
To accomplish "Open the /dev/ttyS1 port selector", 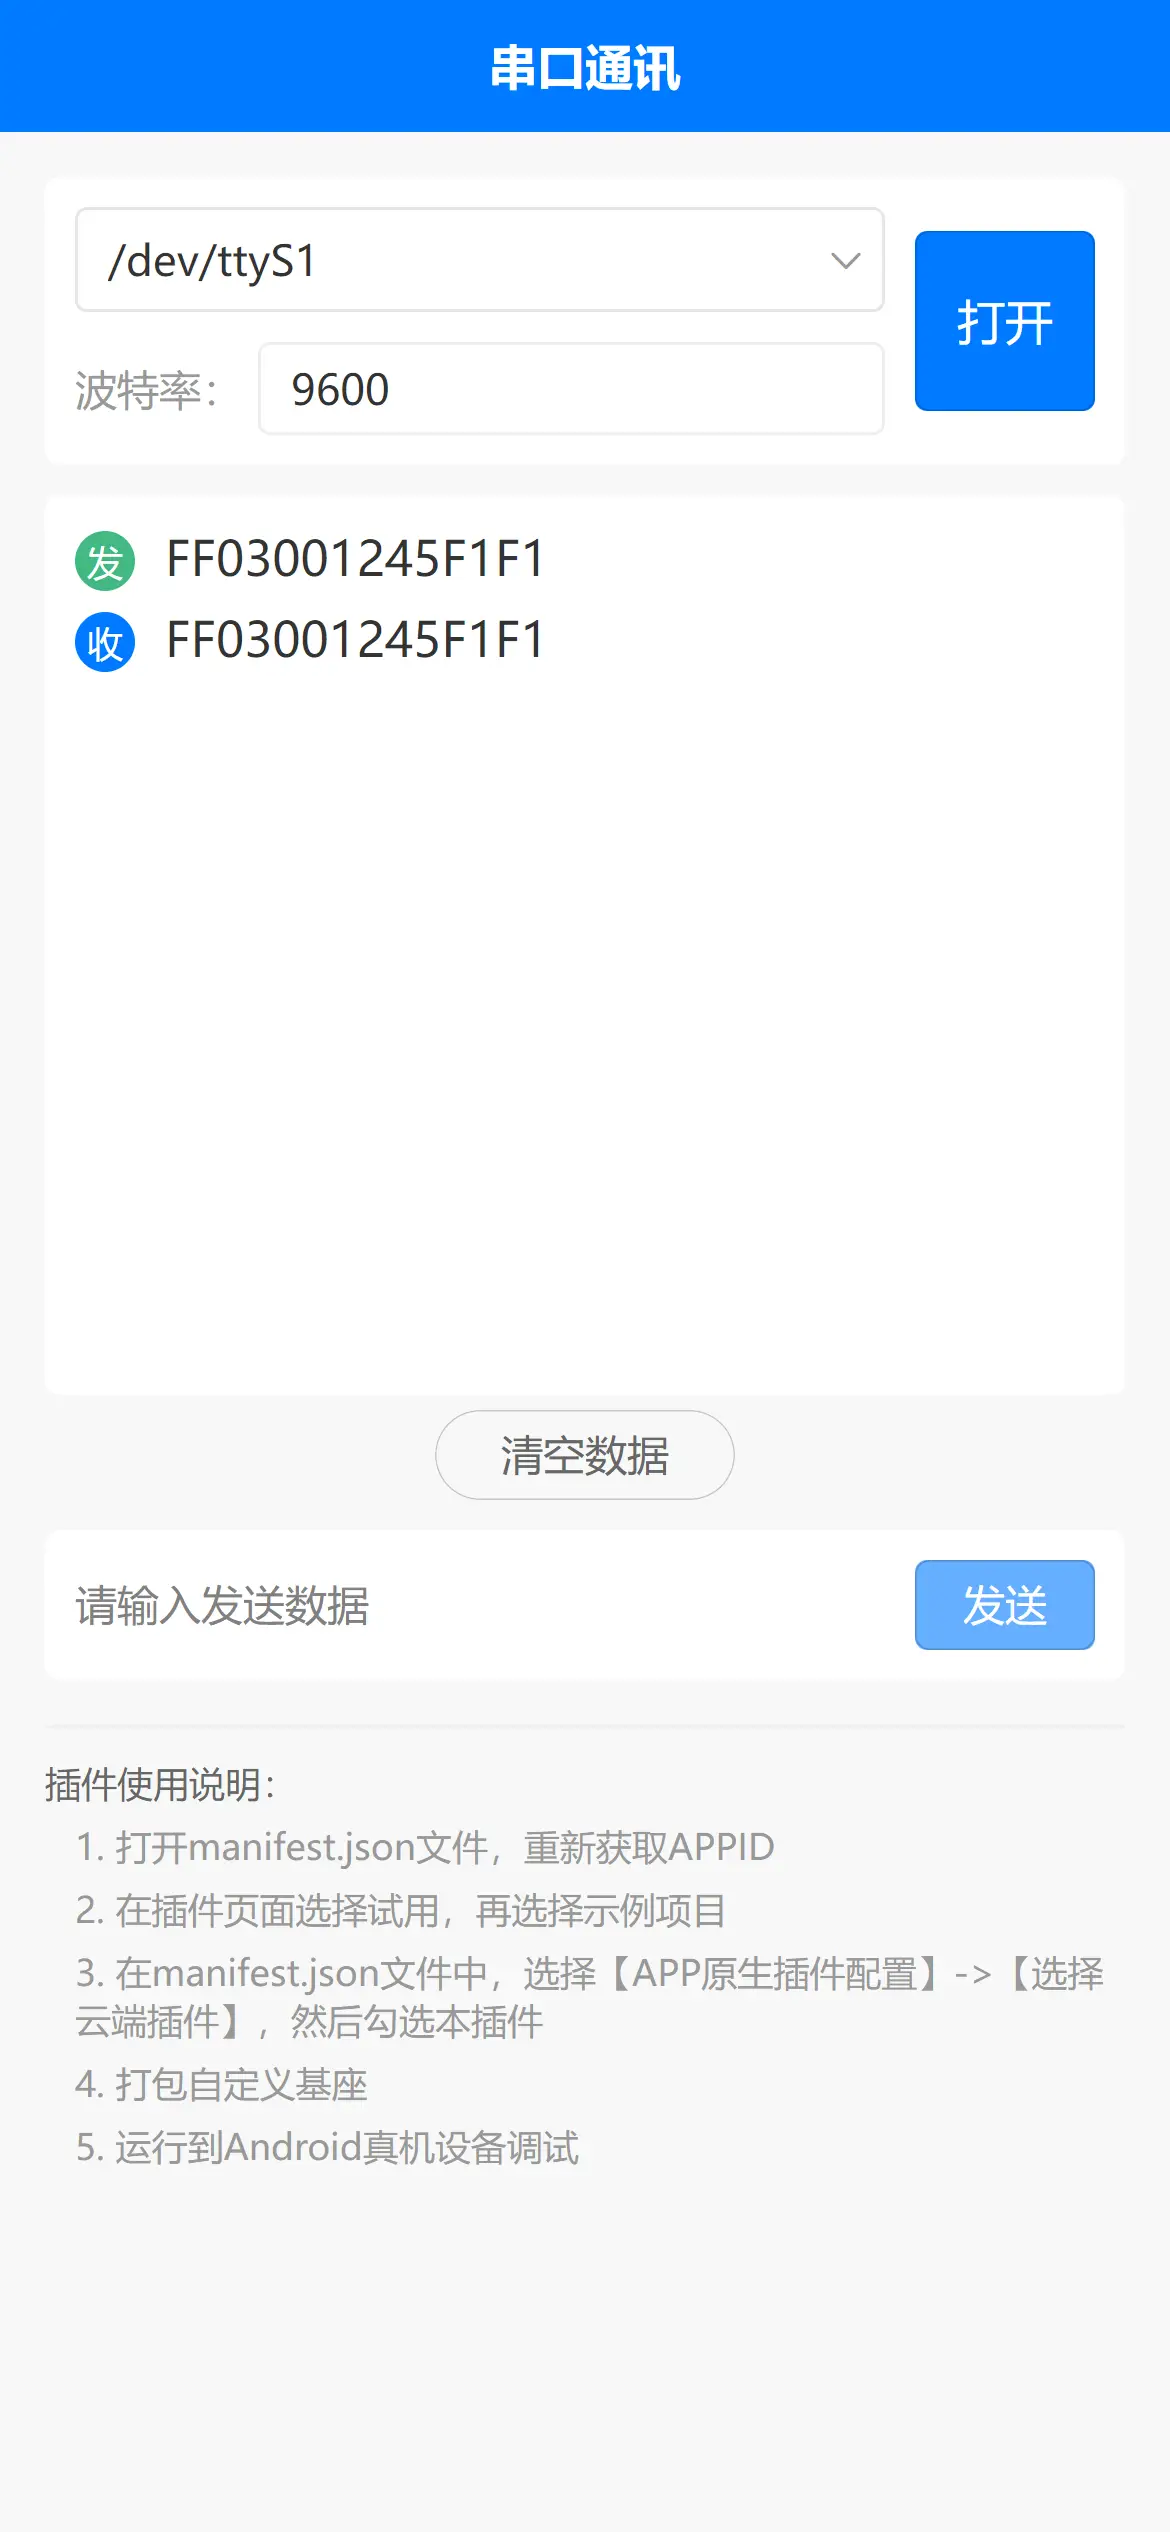I will pyautogui.click(x=480, y=260).
